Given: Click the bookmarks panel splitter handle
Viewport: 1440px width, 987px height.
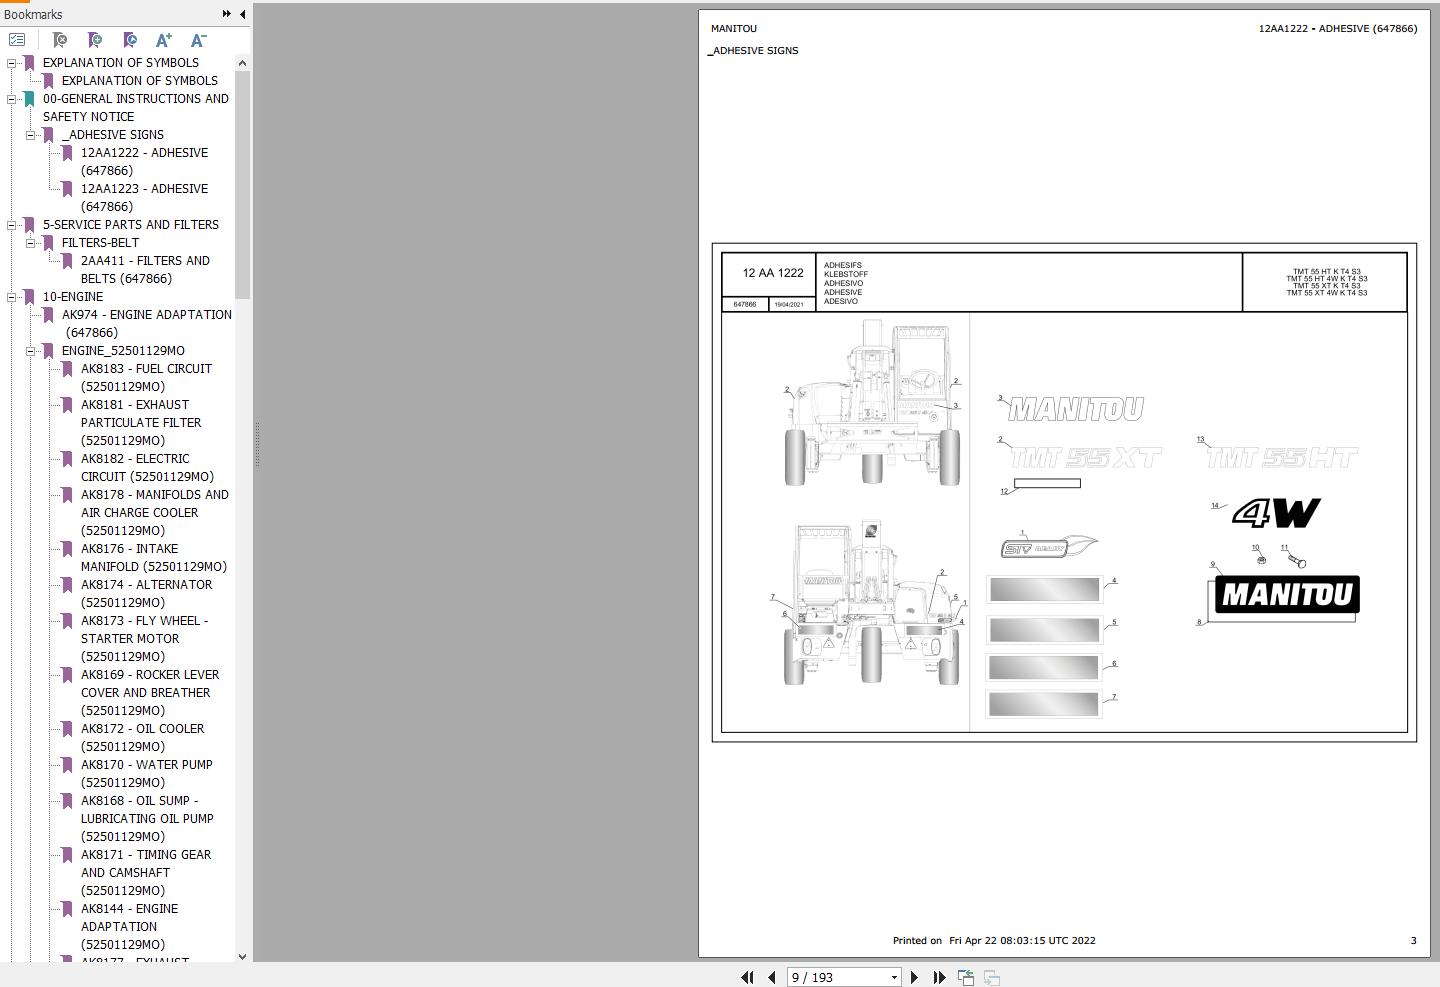Looking at the screenshot, I should pyautogui.click(x=257, y=444).
